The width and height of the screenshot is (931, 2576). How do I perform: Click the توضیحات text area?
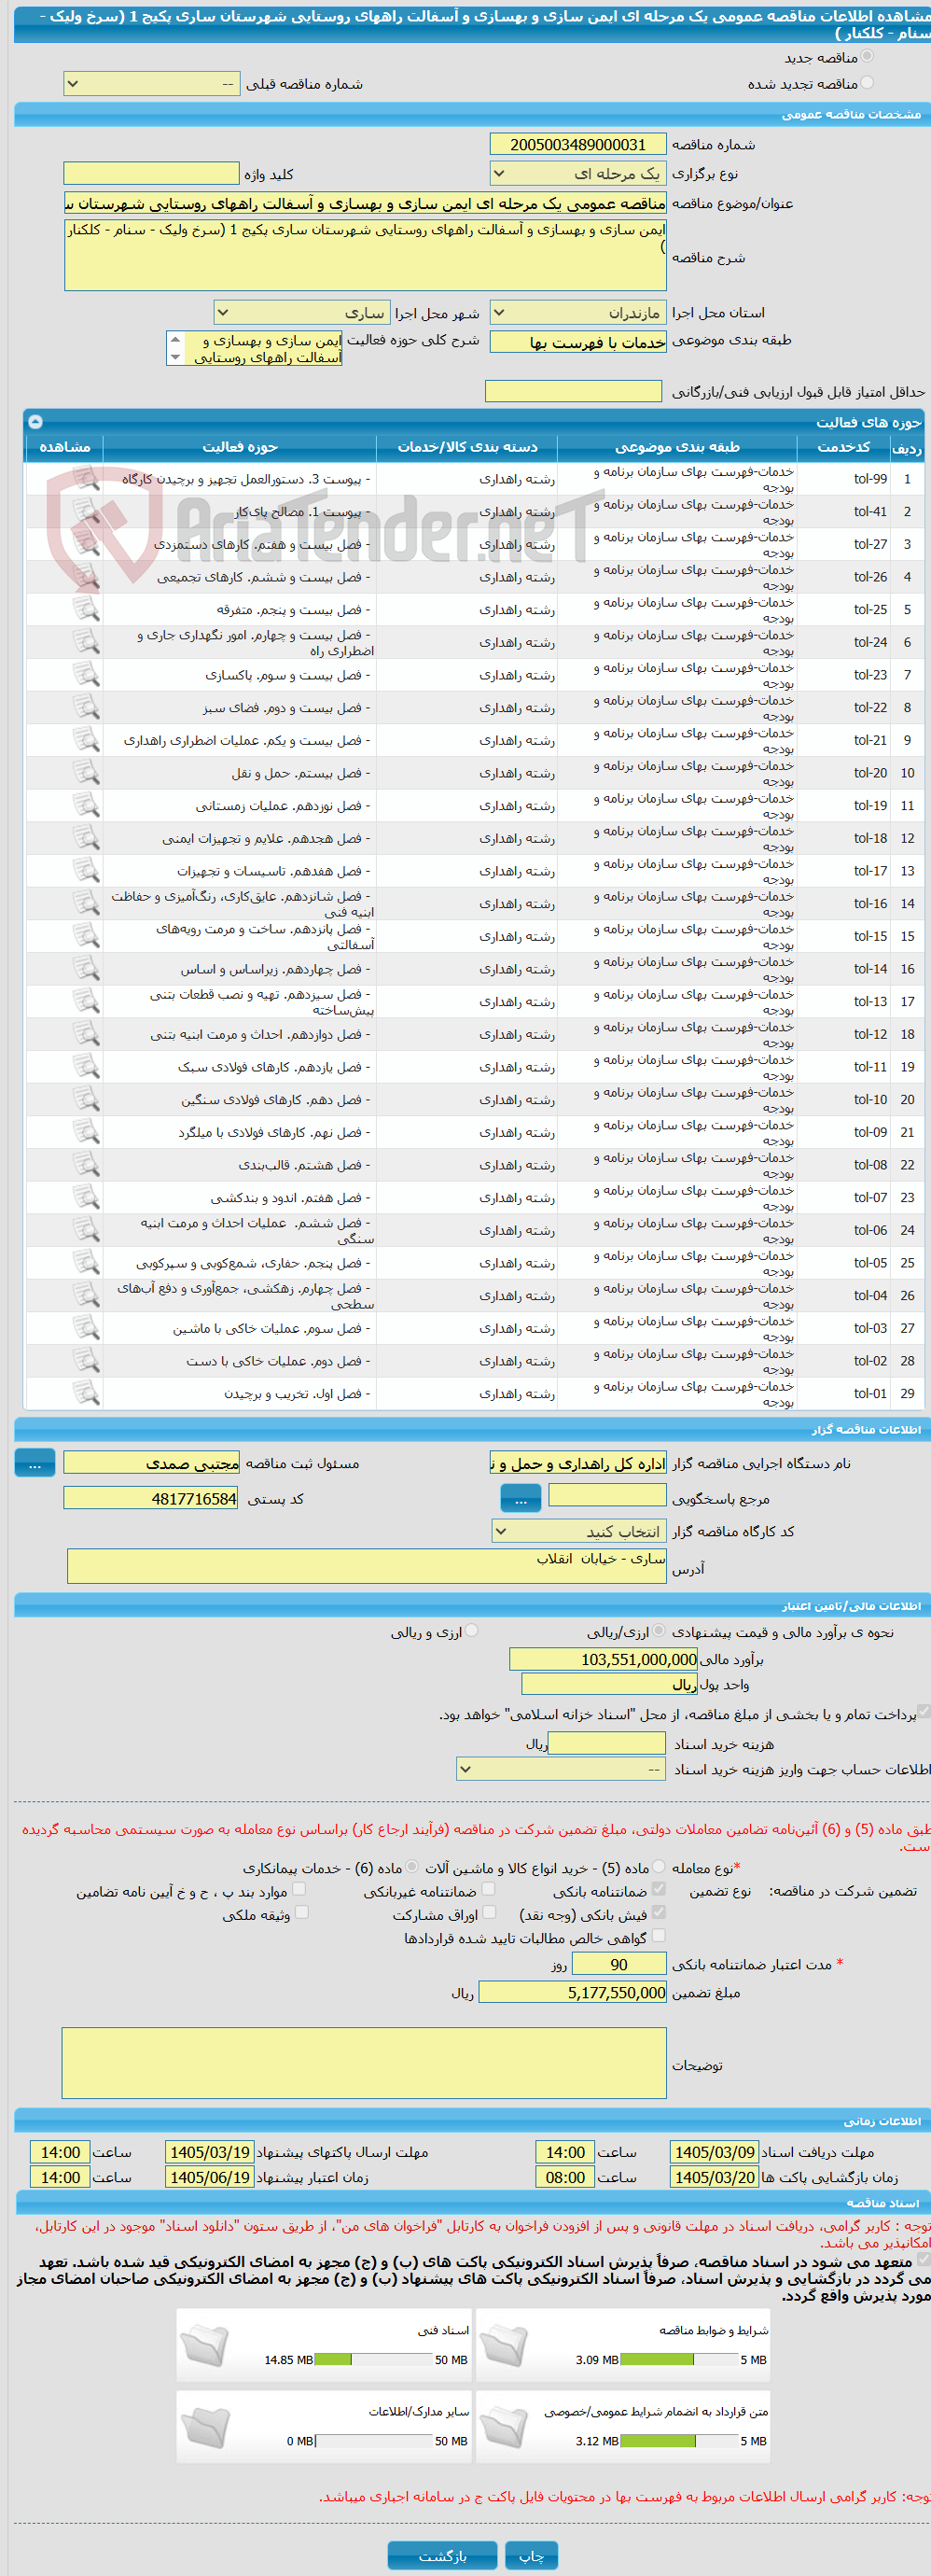[x=364, y=2064]
